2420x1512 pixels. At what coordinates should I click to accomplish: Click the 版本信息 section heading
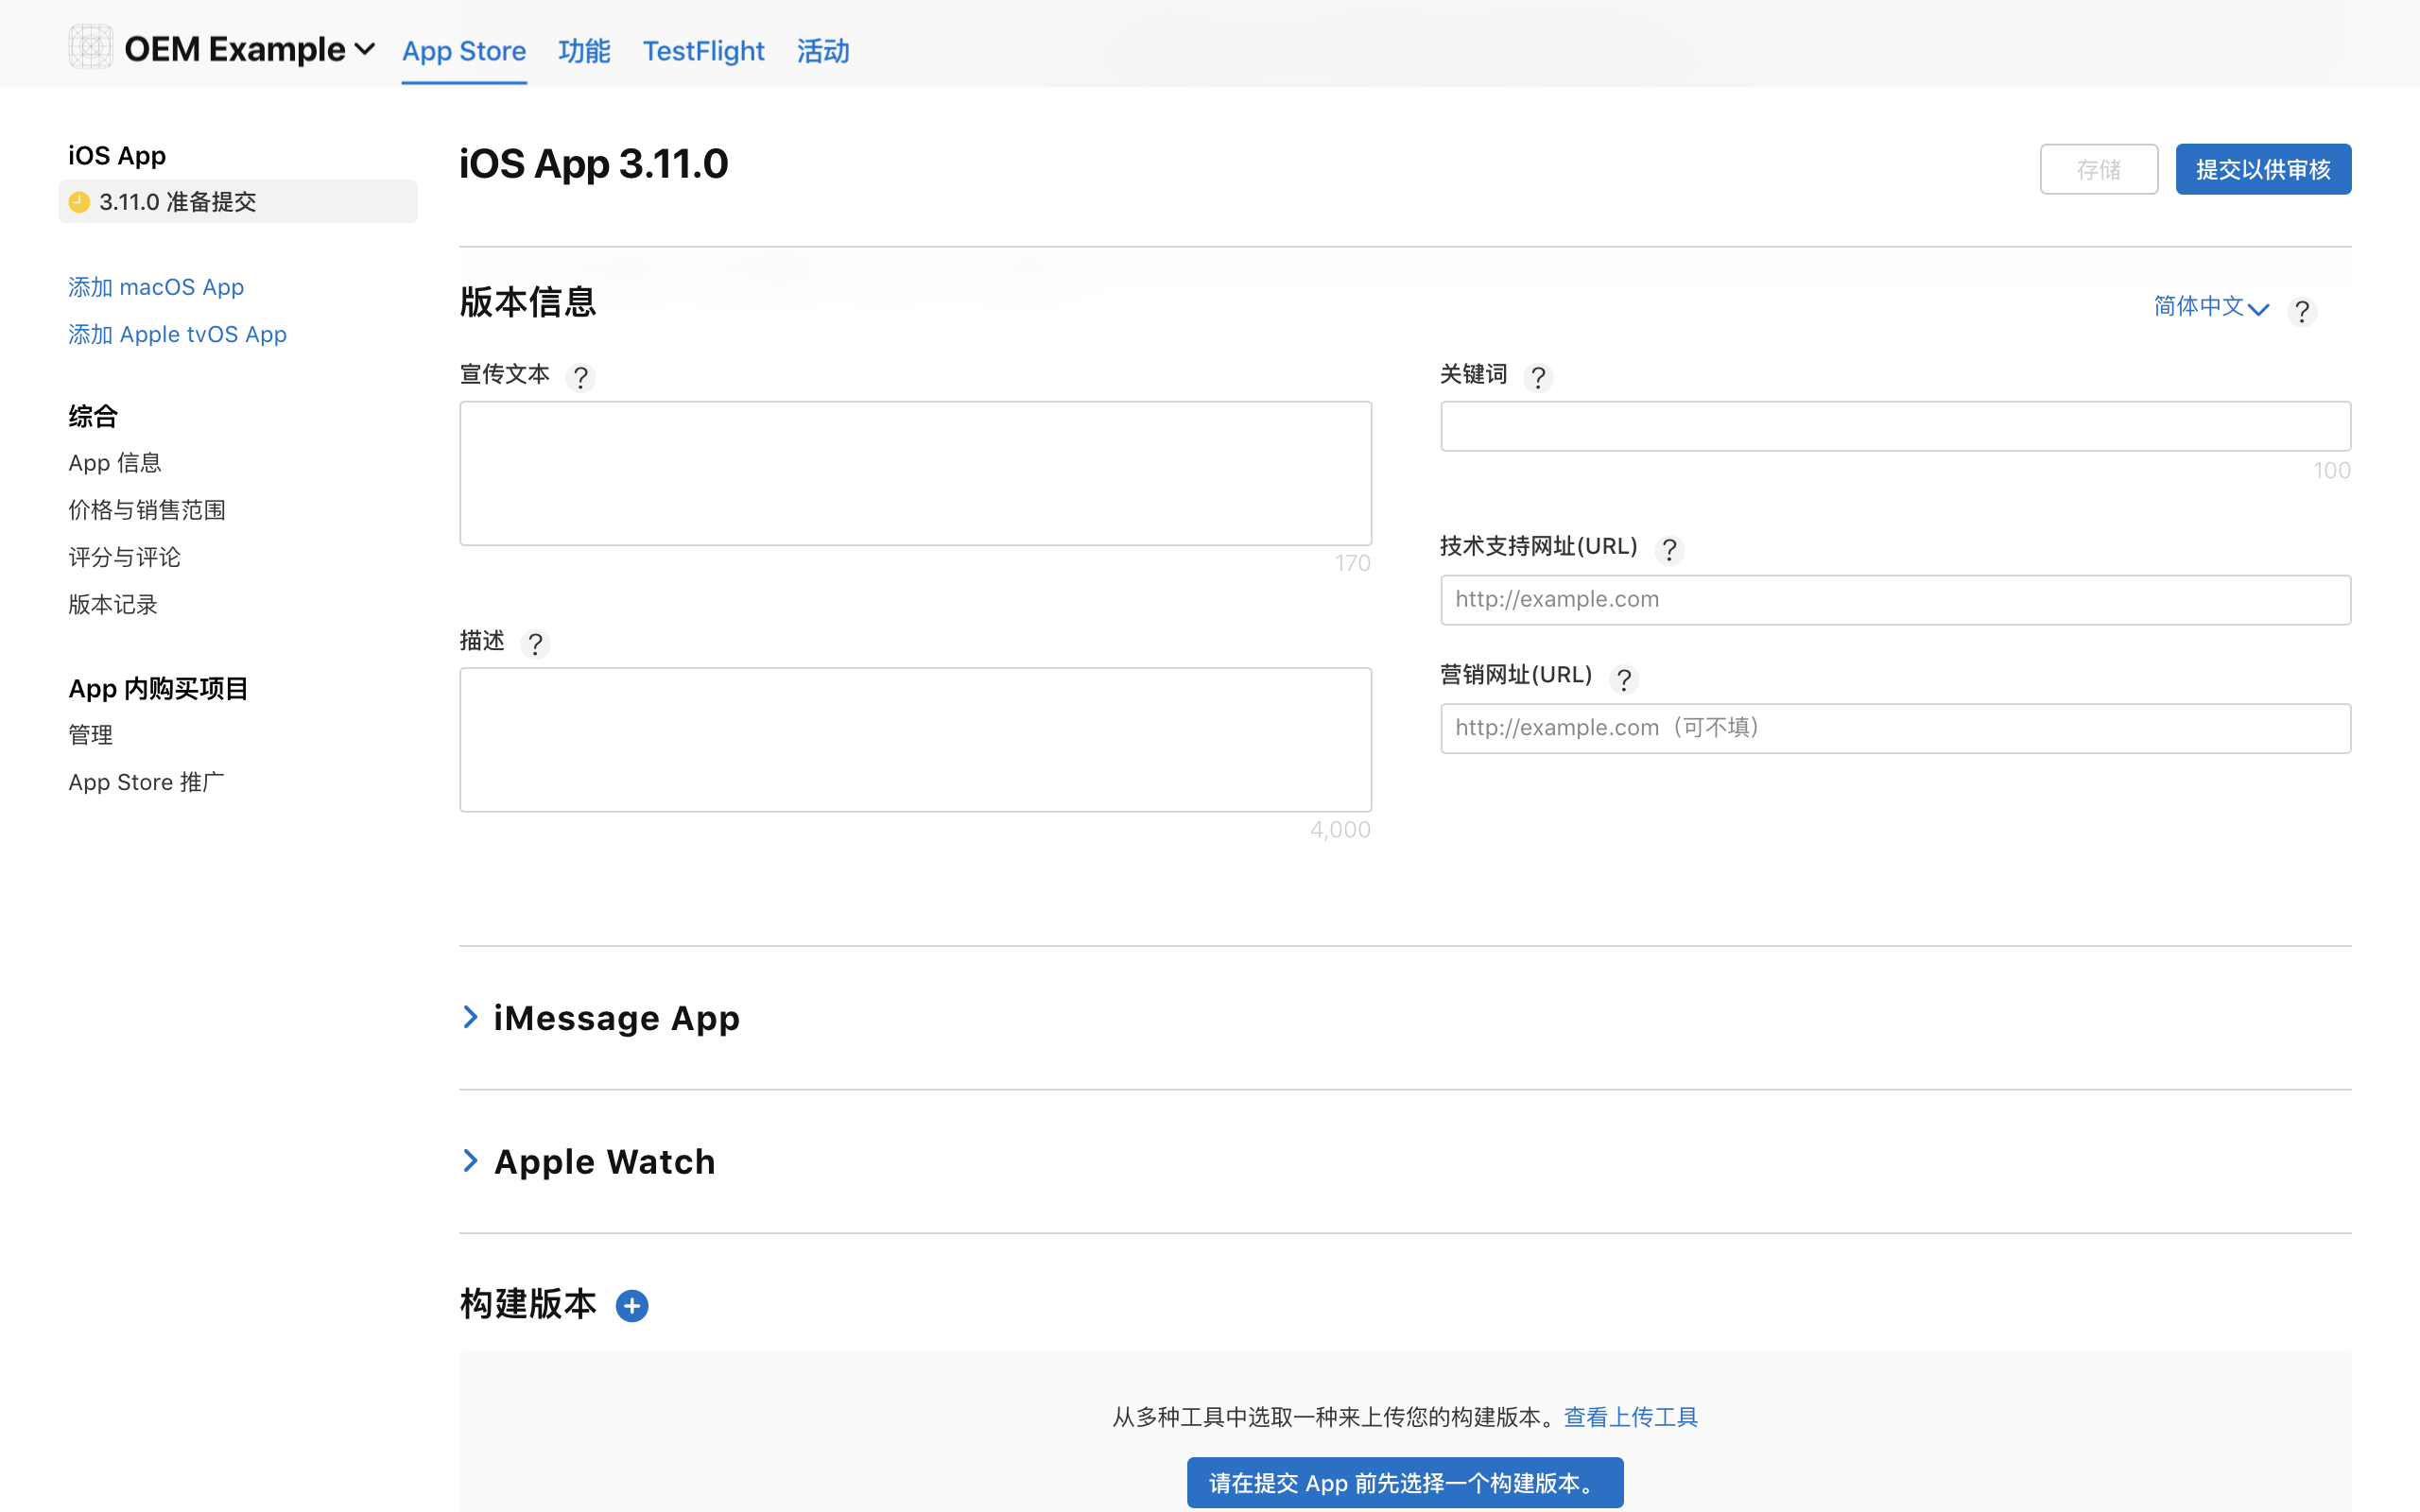pyautogui.click(x=528, y=301)
